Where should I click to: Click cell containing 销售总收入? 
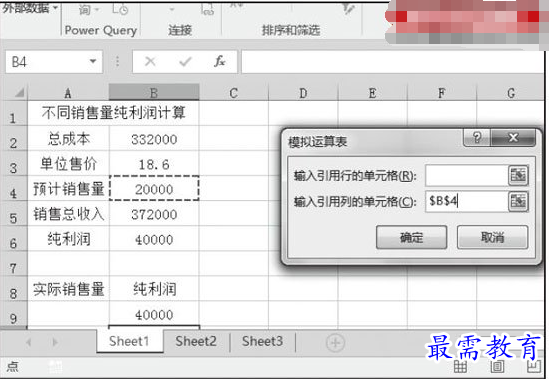pos(69,214)
